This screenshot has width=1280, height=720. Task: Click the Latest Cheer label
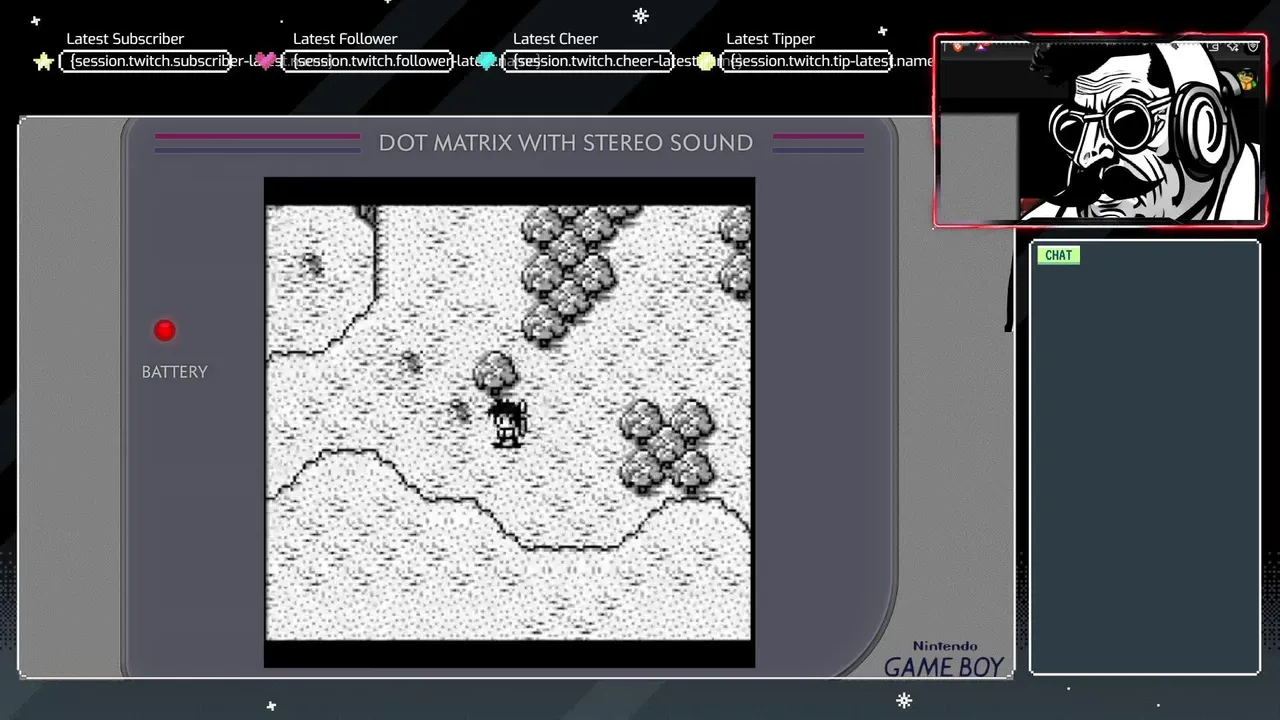[x=555, y=39]
